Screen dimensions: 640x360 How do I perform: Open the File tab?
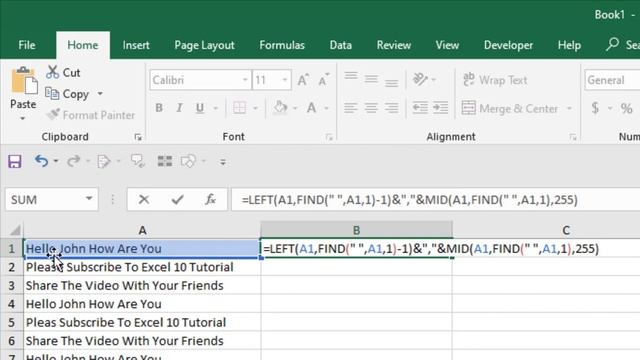(27, 45)
